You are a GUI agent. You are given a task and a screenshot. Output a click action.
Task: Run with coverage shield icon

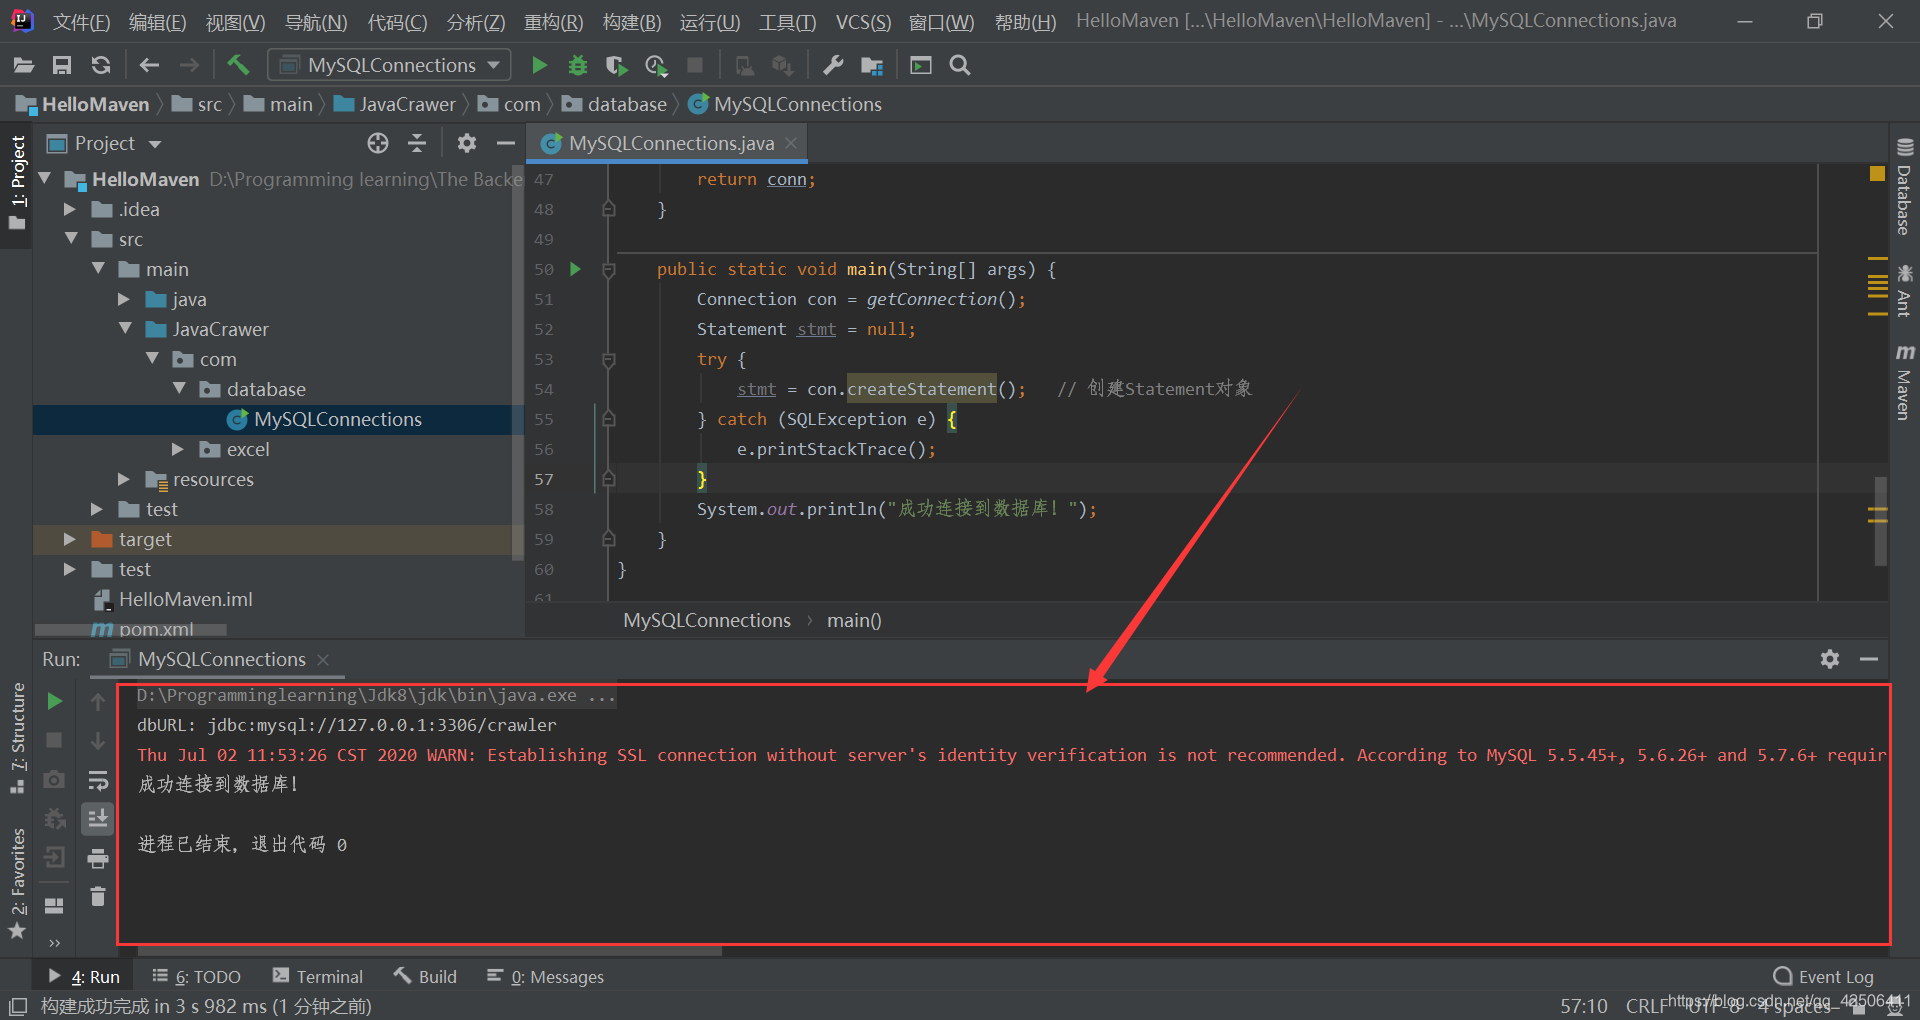click(617, 66)
